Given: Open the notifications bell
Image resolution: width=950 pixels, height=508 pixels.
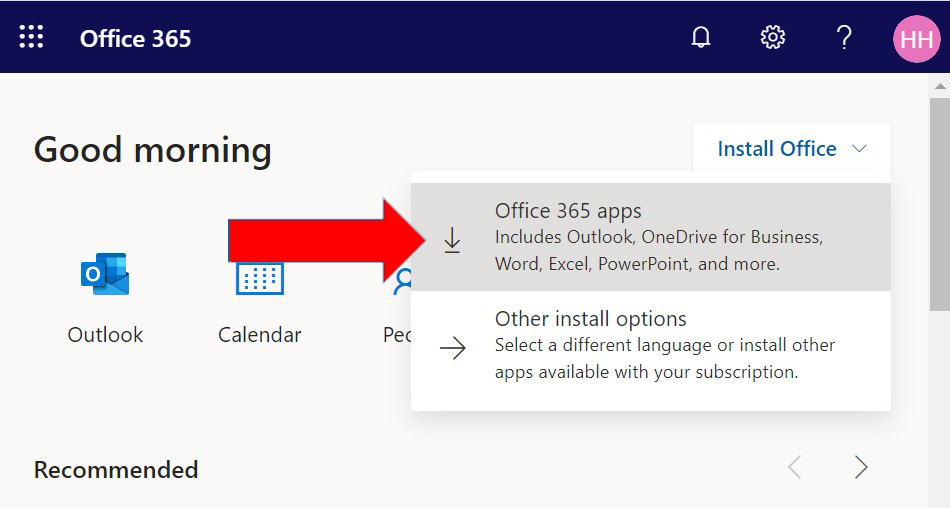Looking at the screenshot, I should click(701, 38).
